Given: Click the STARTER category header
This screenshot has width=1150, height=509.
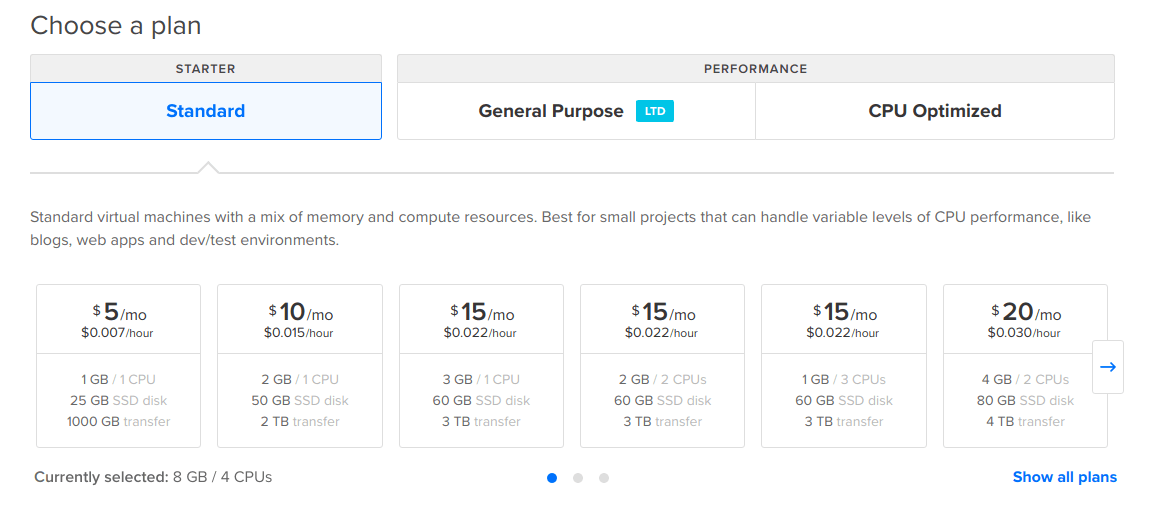Looking at the screenshot, I should pyautogui.click(x=205, y=69).
